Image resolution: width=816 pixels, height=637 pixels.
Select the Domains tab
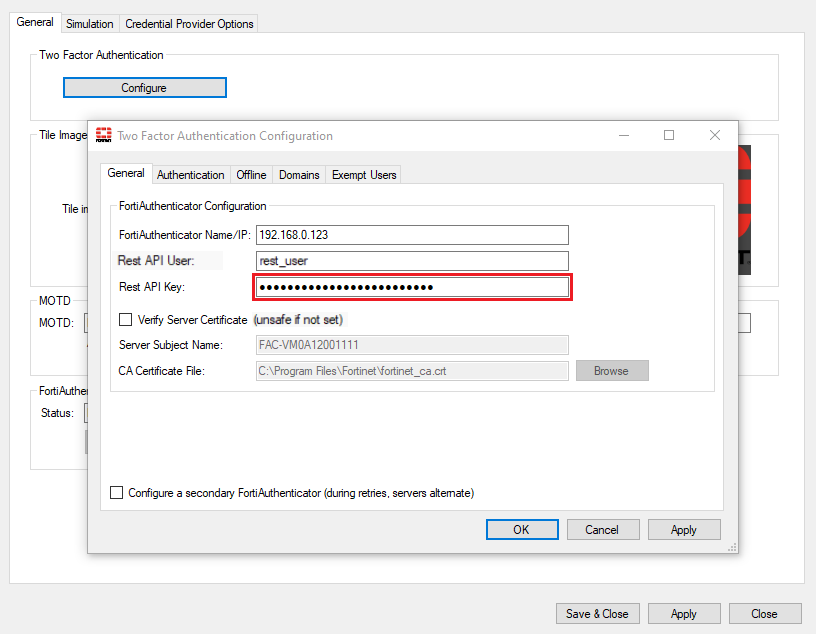pos(299,174)
